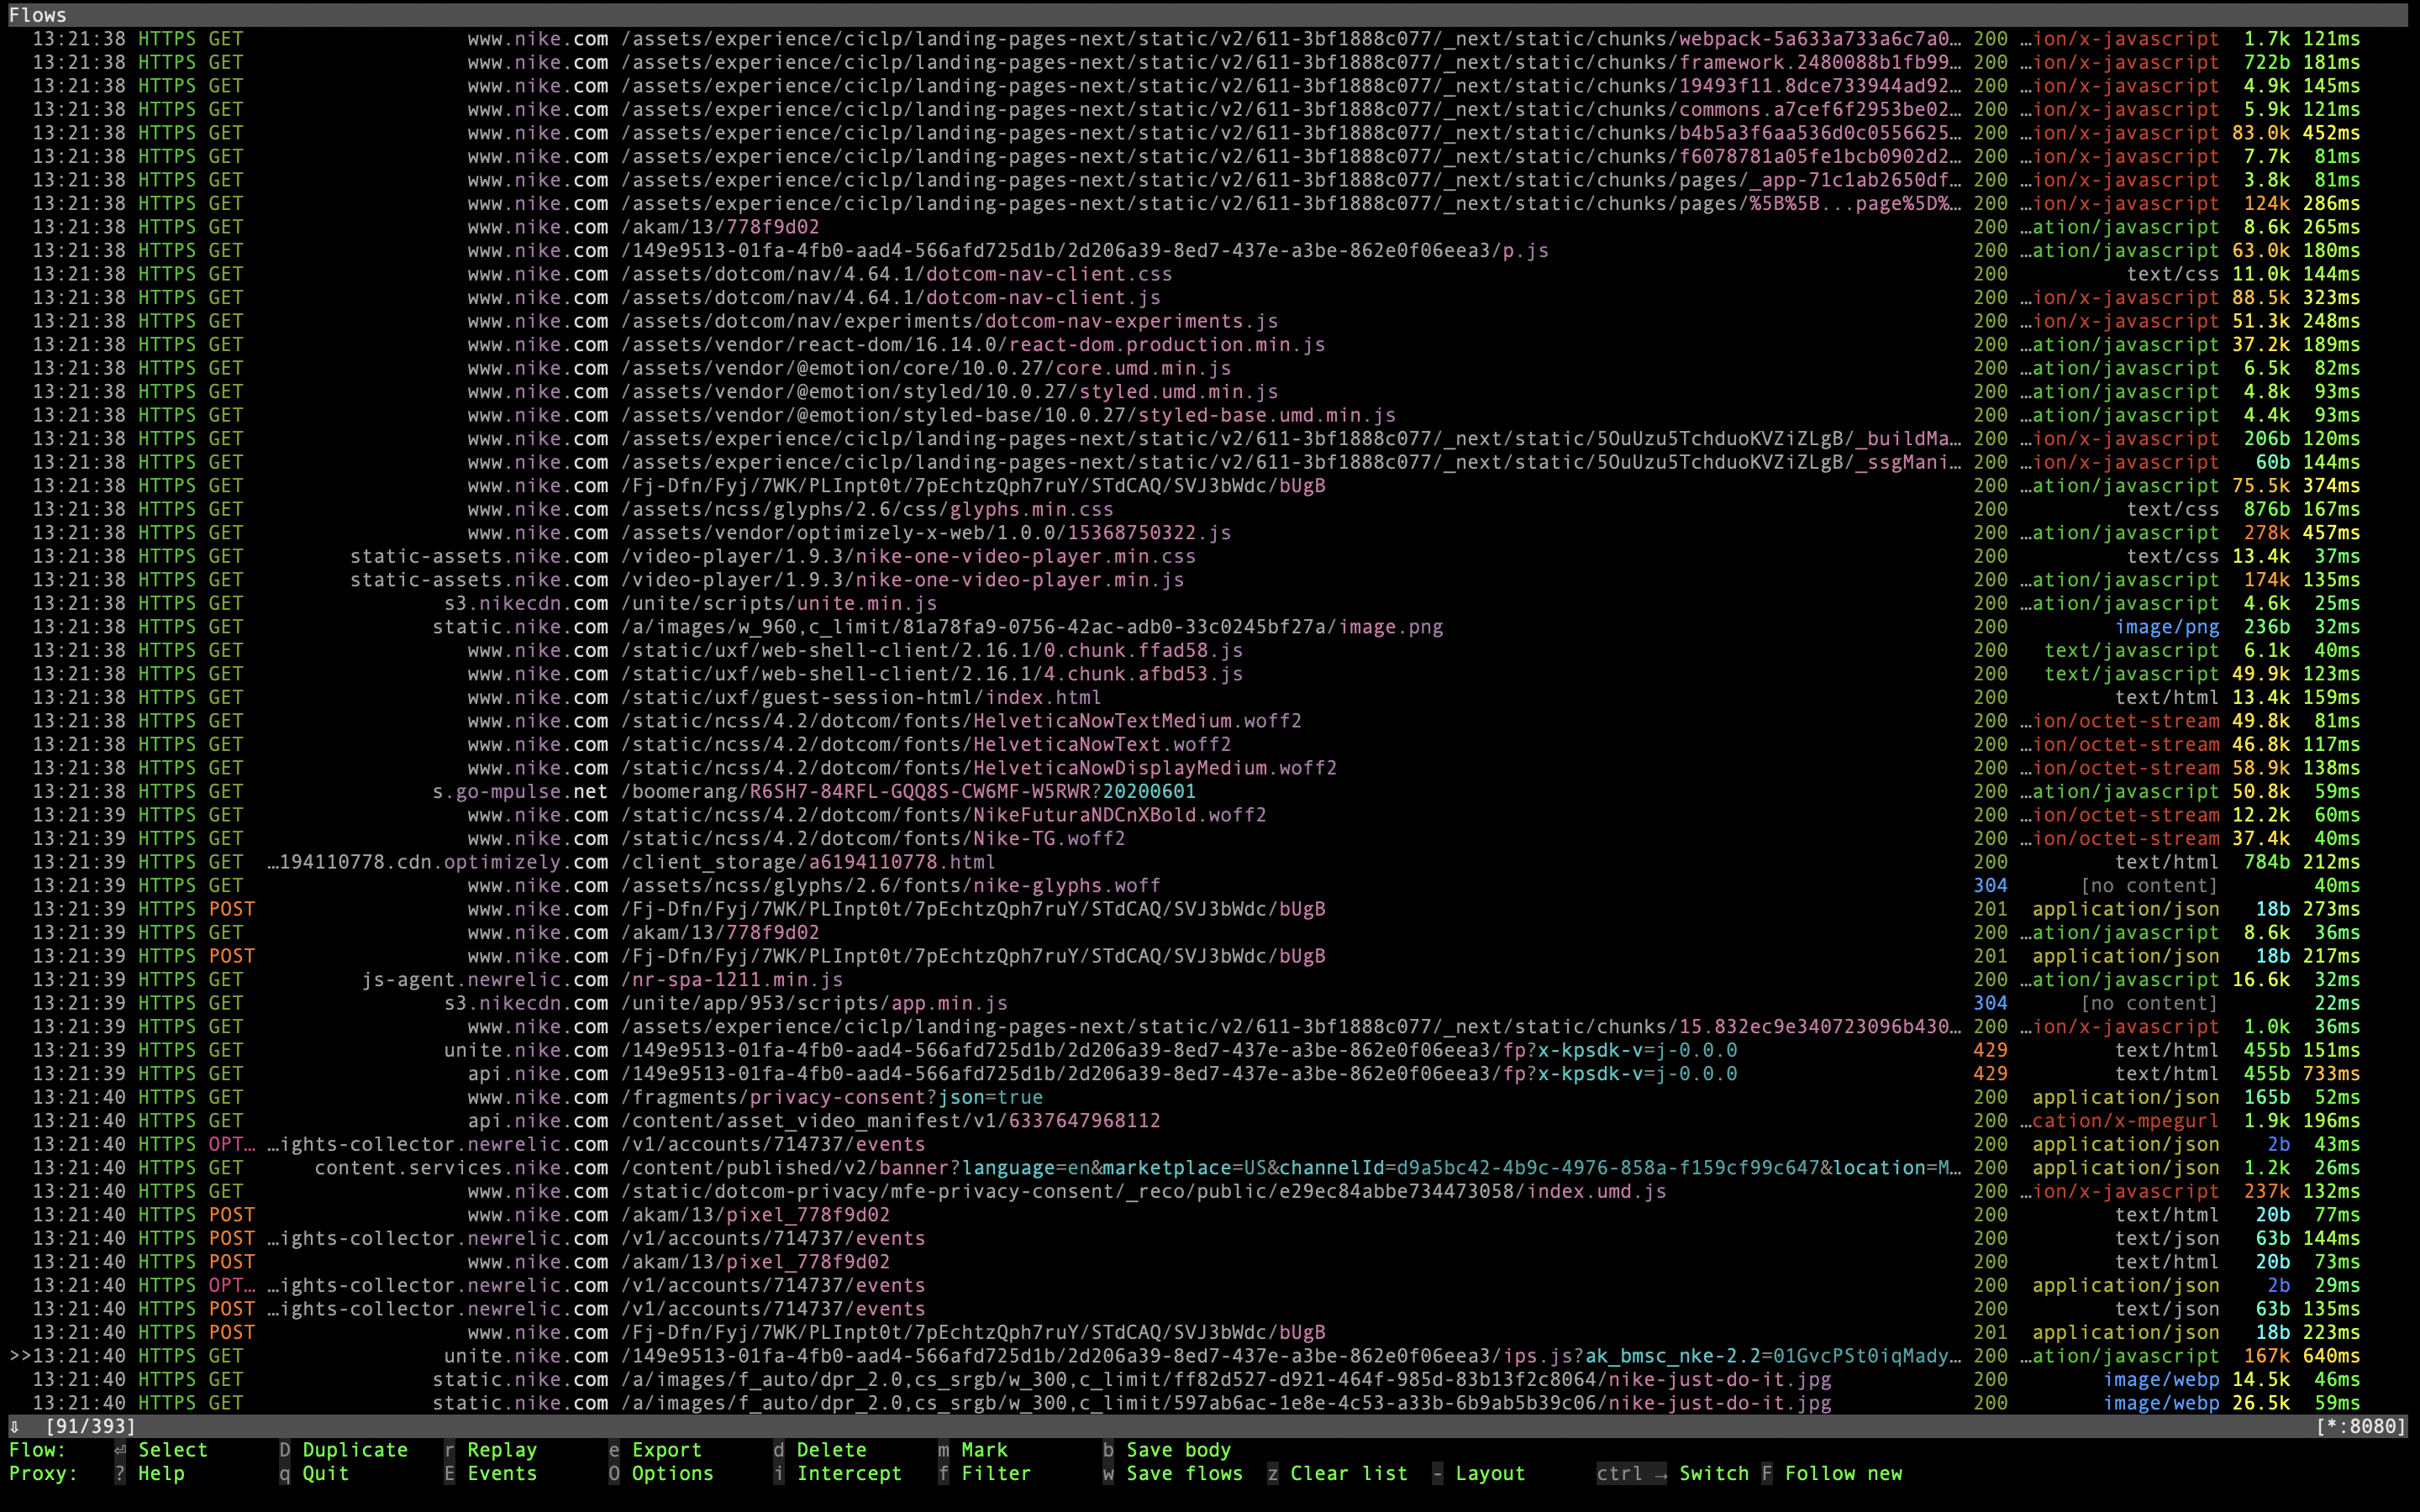Select the dotcom-nav-client.js flow
2420x1512 pixels.
tap(1210, 297)
